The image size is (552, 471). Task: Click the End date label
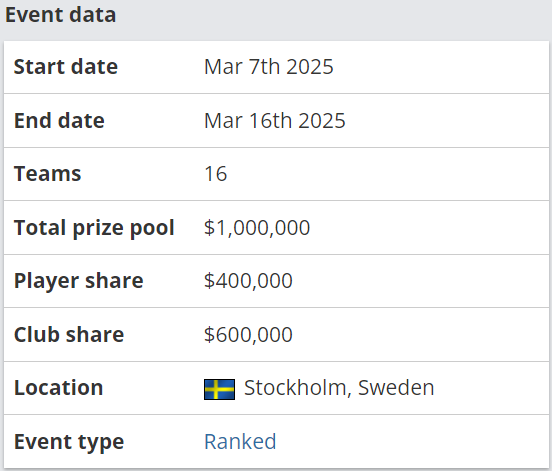point(59,120)
